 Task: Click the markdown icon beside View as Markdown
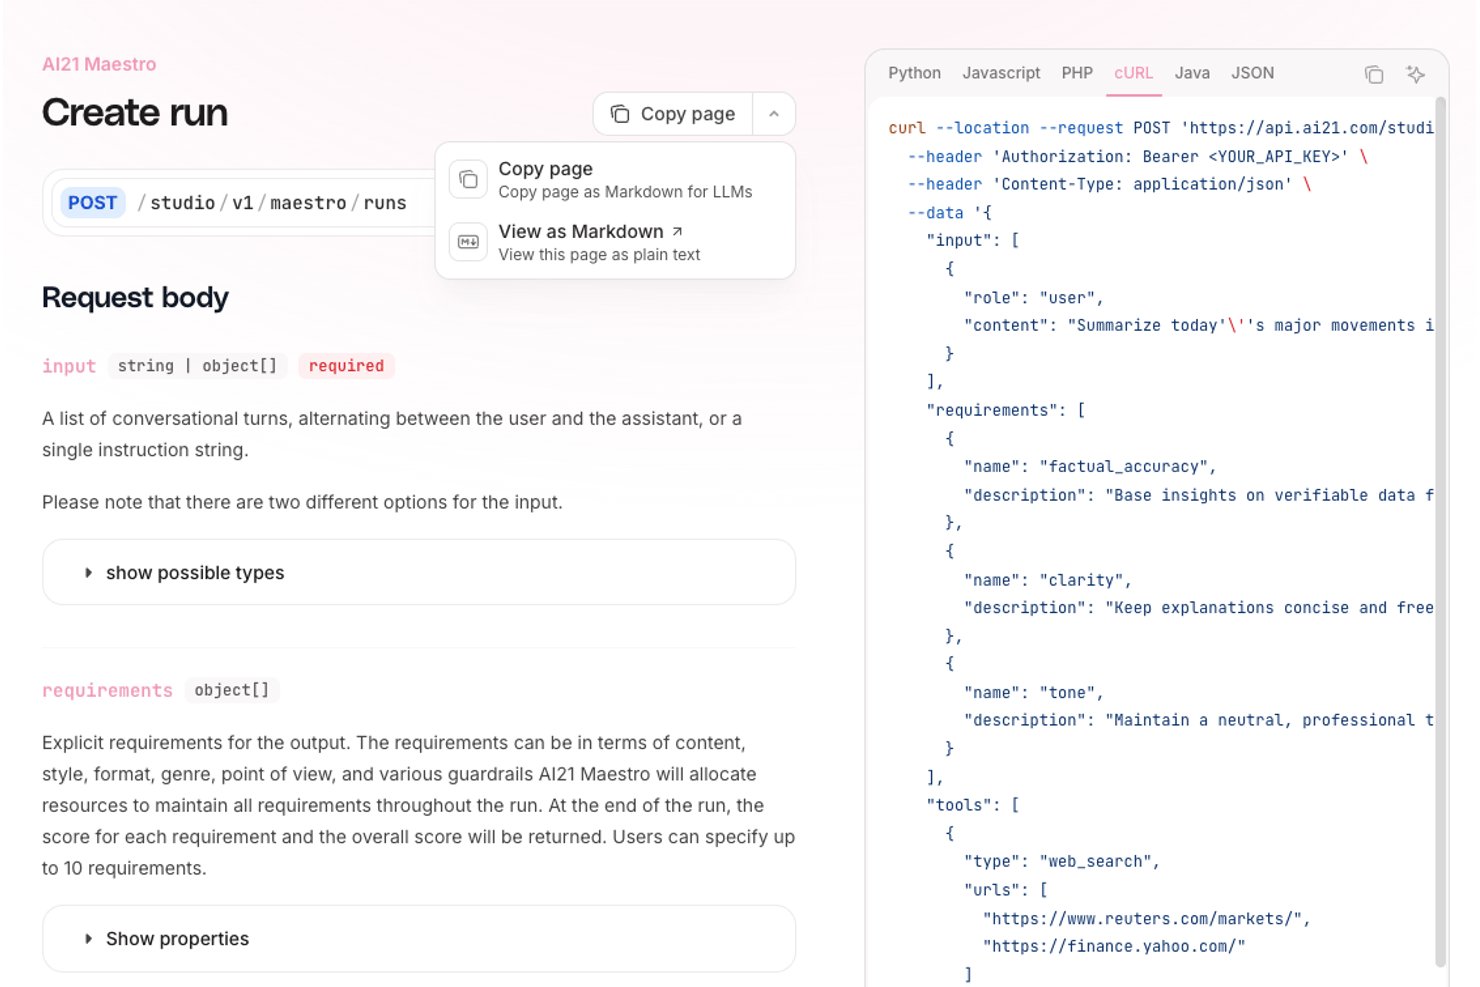468,242
